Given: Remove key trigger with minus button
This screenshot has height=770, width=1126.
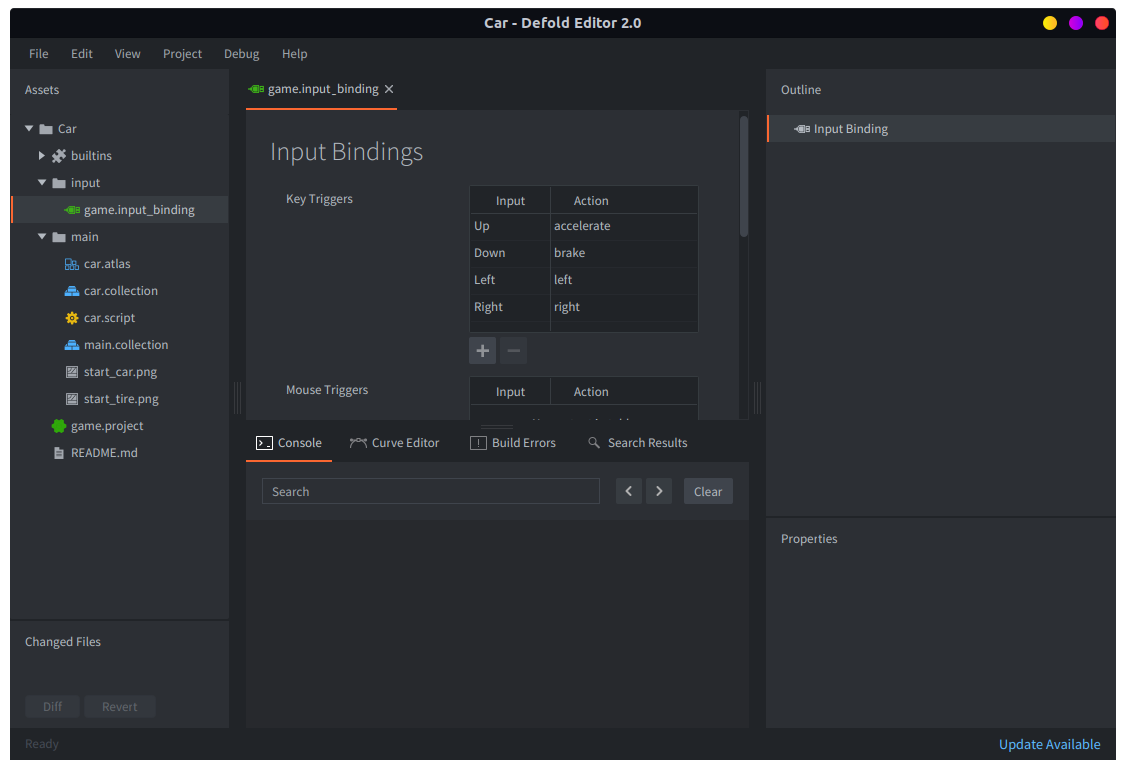Looking at the screenshot, I should pyautogui.click(x=513, y=351).
